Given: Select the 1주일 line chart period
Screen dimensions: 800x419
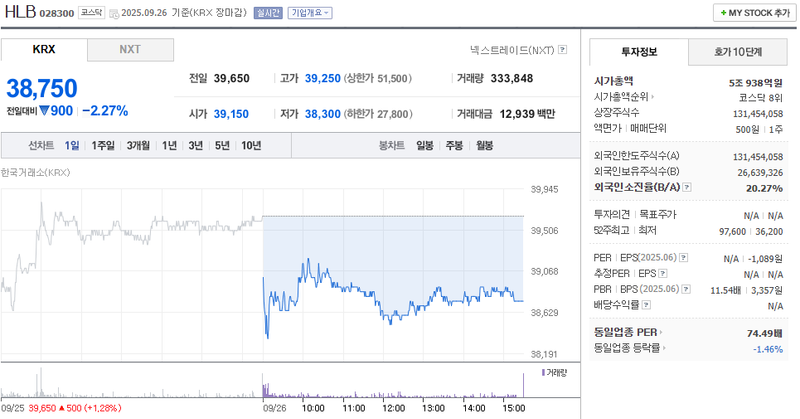Looking at the screenshot, I should 103,145.
